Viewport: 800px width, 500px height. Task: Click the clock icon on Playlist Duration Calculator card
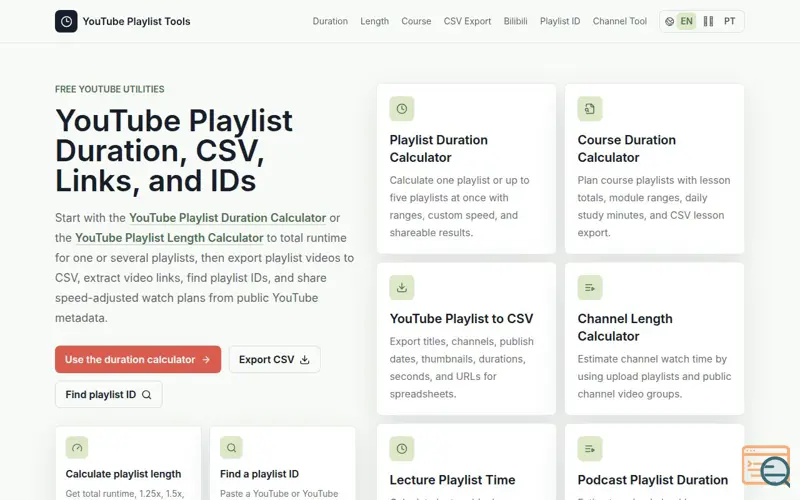pyautogui.click(x=402, y=109)
